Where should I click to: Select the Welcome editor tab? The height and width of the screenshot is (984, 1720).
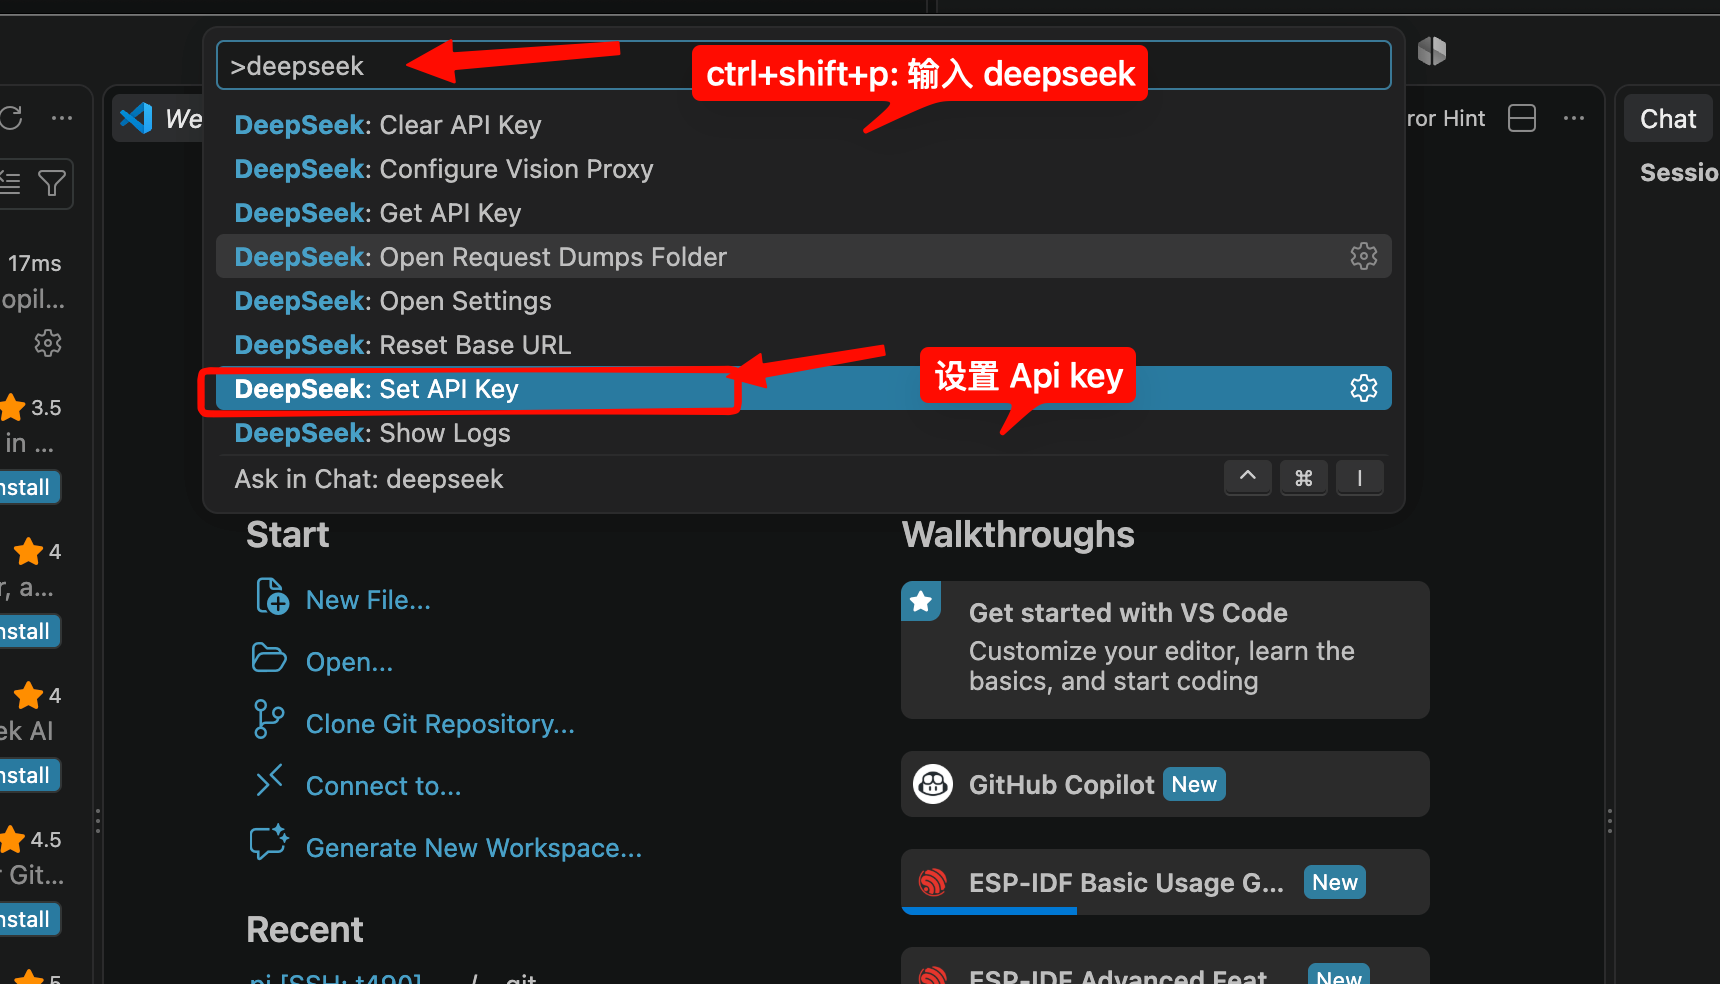160,118
